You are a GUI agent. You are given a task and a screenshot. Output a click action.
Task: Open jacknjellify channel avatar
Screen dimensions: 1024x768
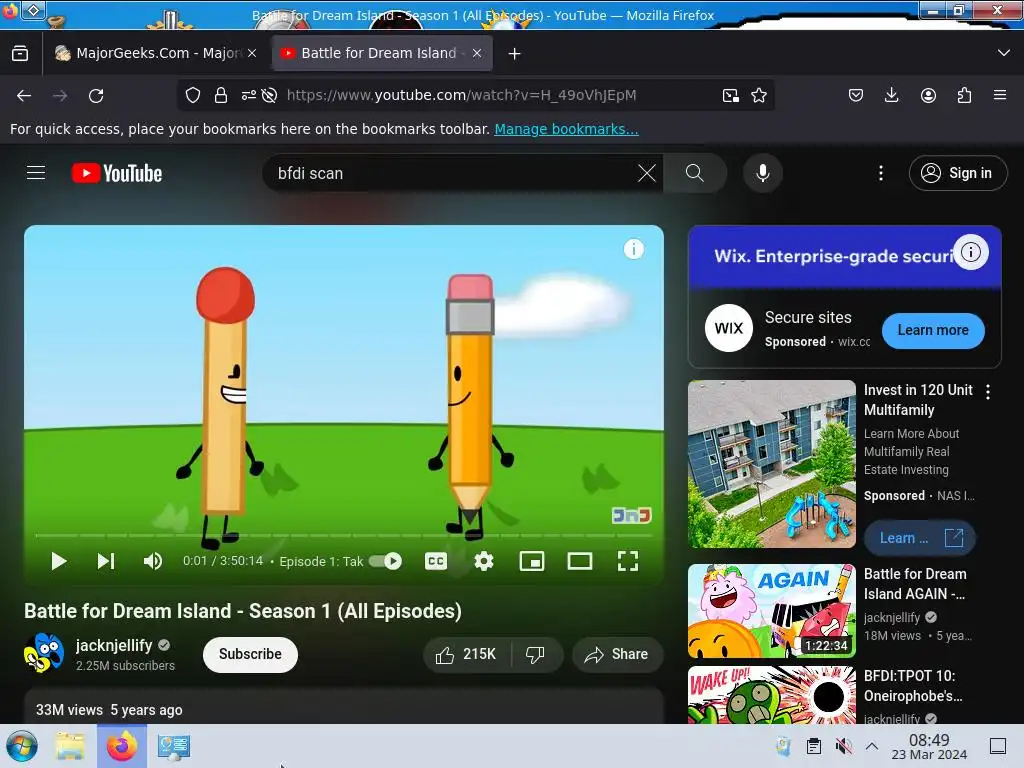coord(44,653)
